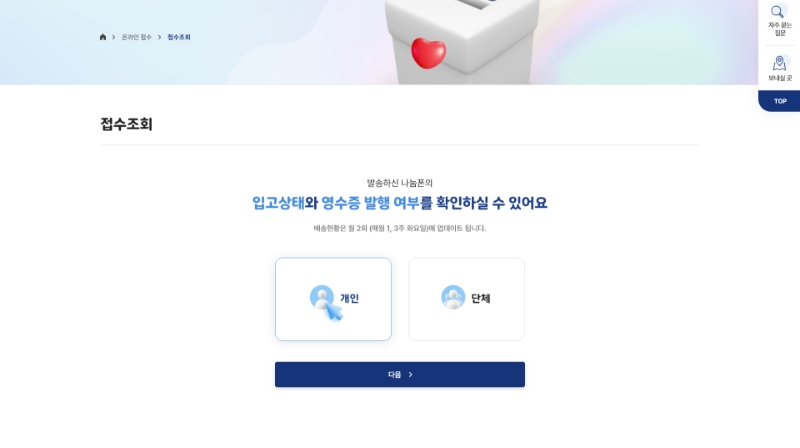Open the map pin 보내실 곳 icon
Viewport: 800px width, 448px height.
pos(779,63)
